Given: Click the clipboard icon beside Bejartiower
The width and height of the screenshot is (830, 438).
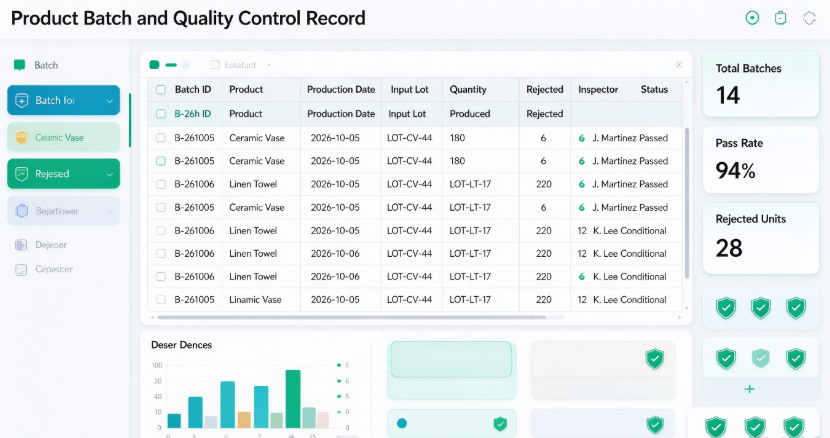Looking at the screenshot, I should [22, 211].
